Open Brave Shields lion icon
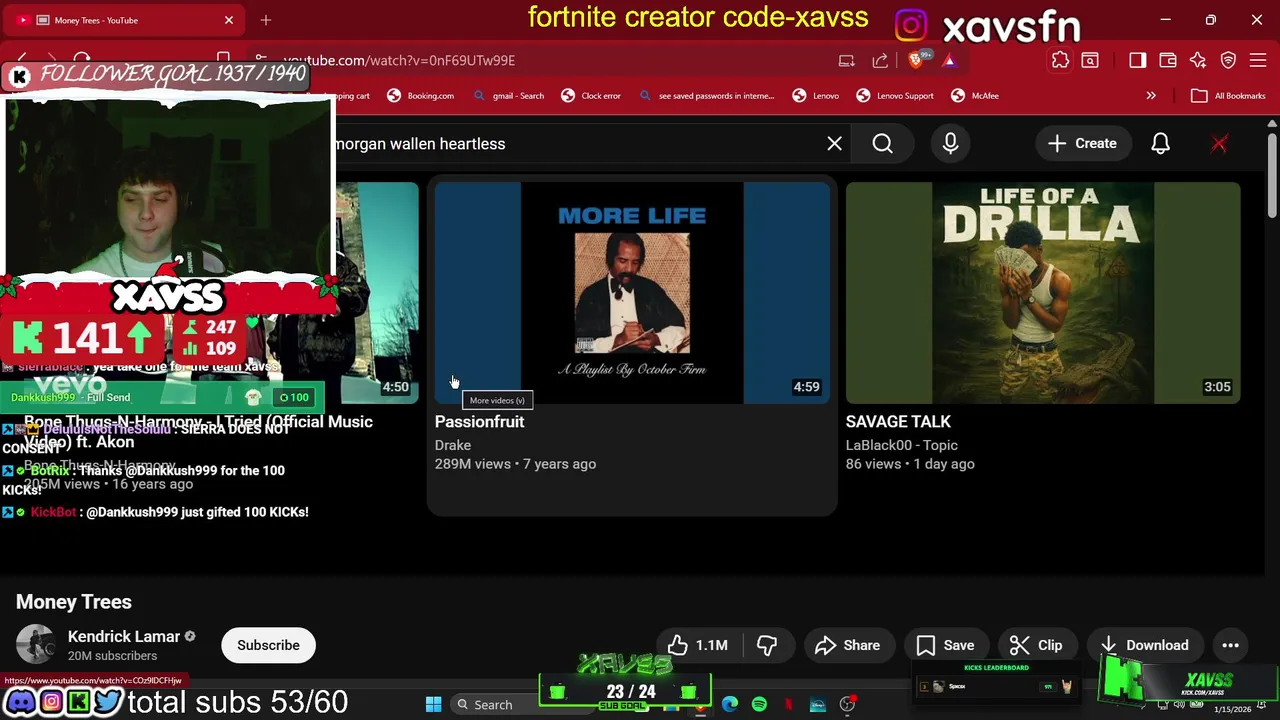 click(x=915, y=60)
